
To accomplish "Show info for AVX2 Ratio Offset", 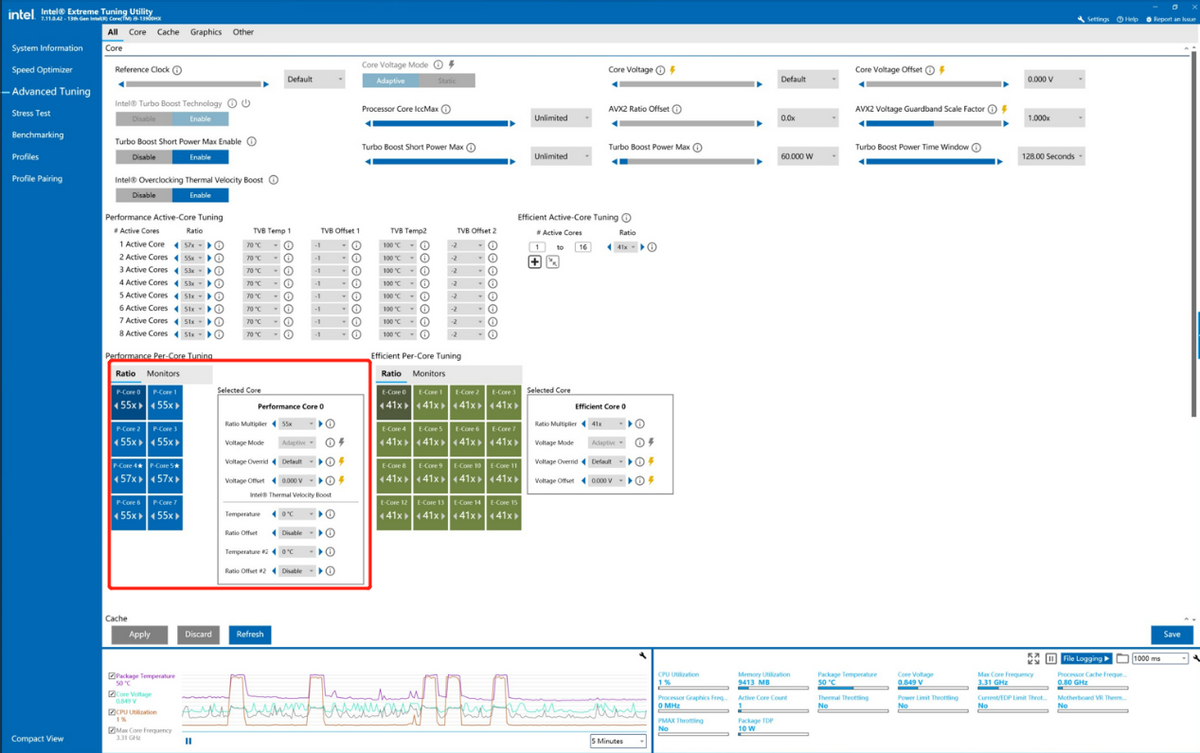I will [678, 109].
